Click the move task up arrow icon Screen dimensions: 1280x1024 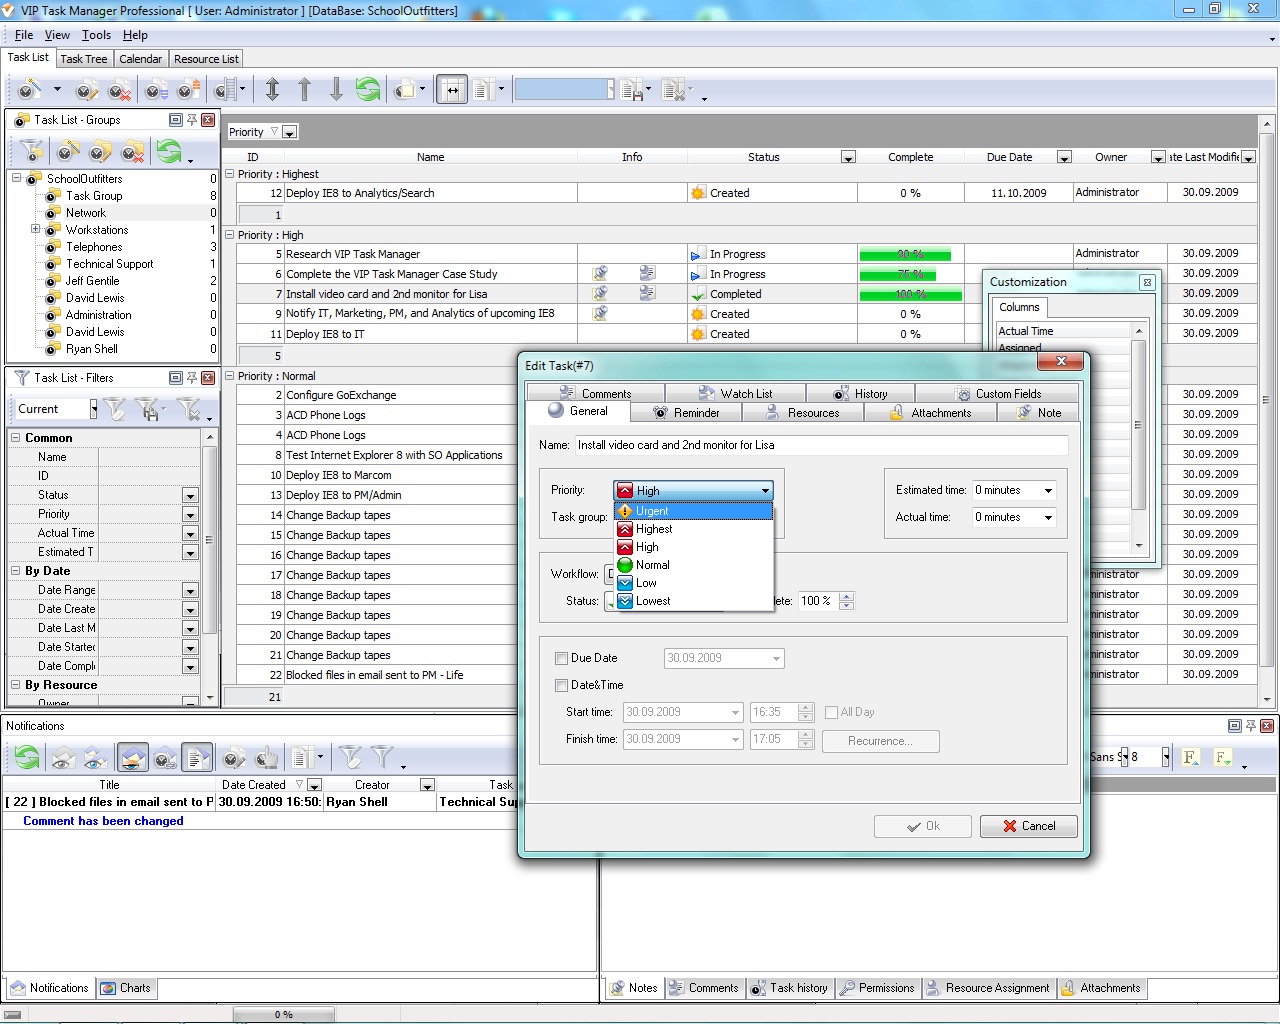click(x=305, y=90)
